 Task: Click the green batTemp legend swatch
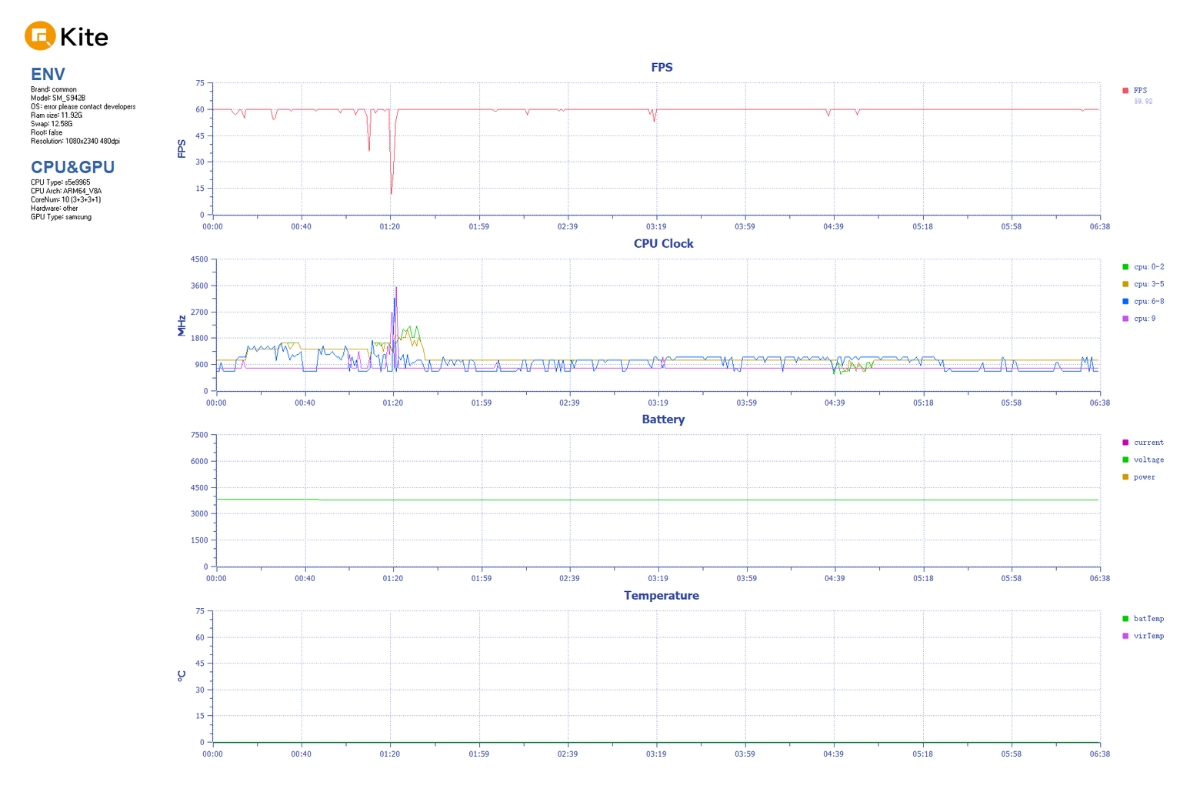[1125, 618]
